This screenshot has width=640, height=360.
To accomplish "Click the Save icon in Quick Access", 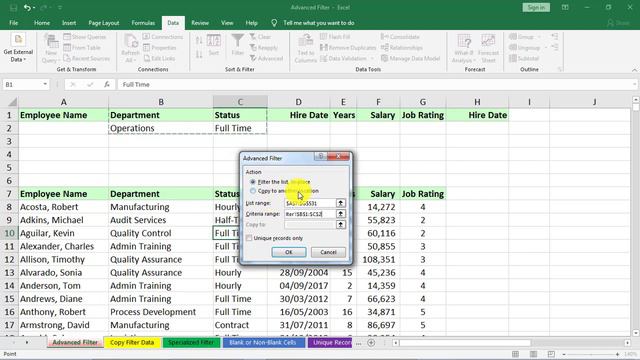I will point(13,7).
